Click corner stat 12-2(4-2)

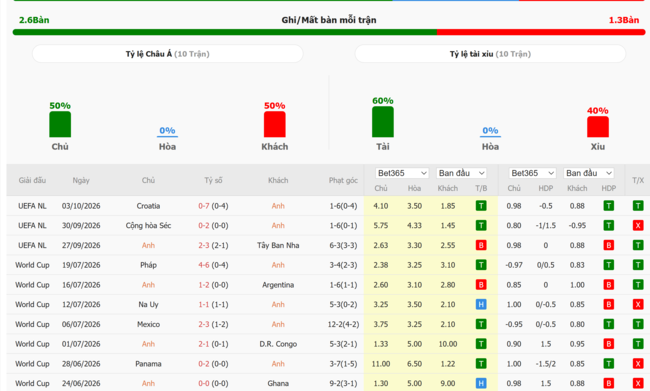[343, 324]
